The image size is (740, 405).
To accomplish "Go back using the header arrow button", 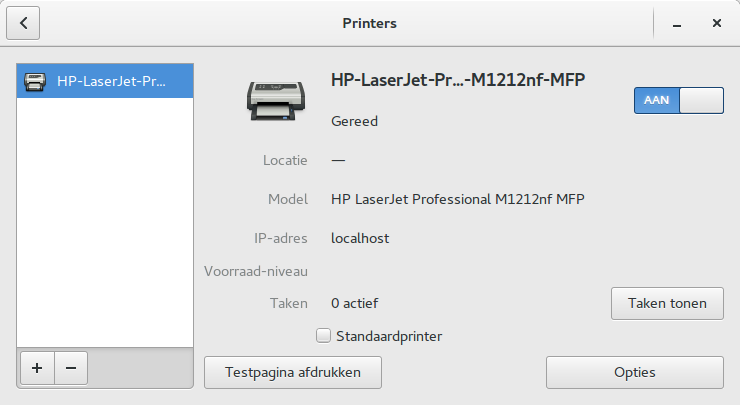I will 23,22.
